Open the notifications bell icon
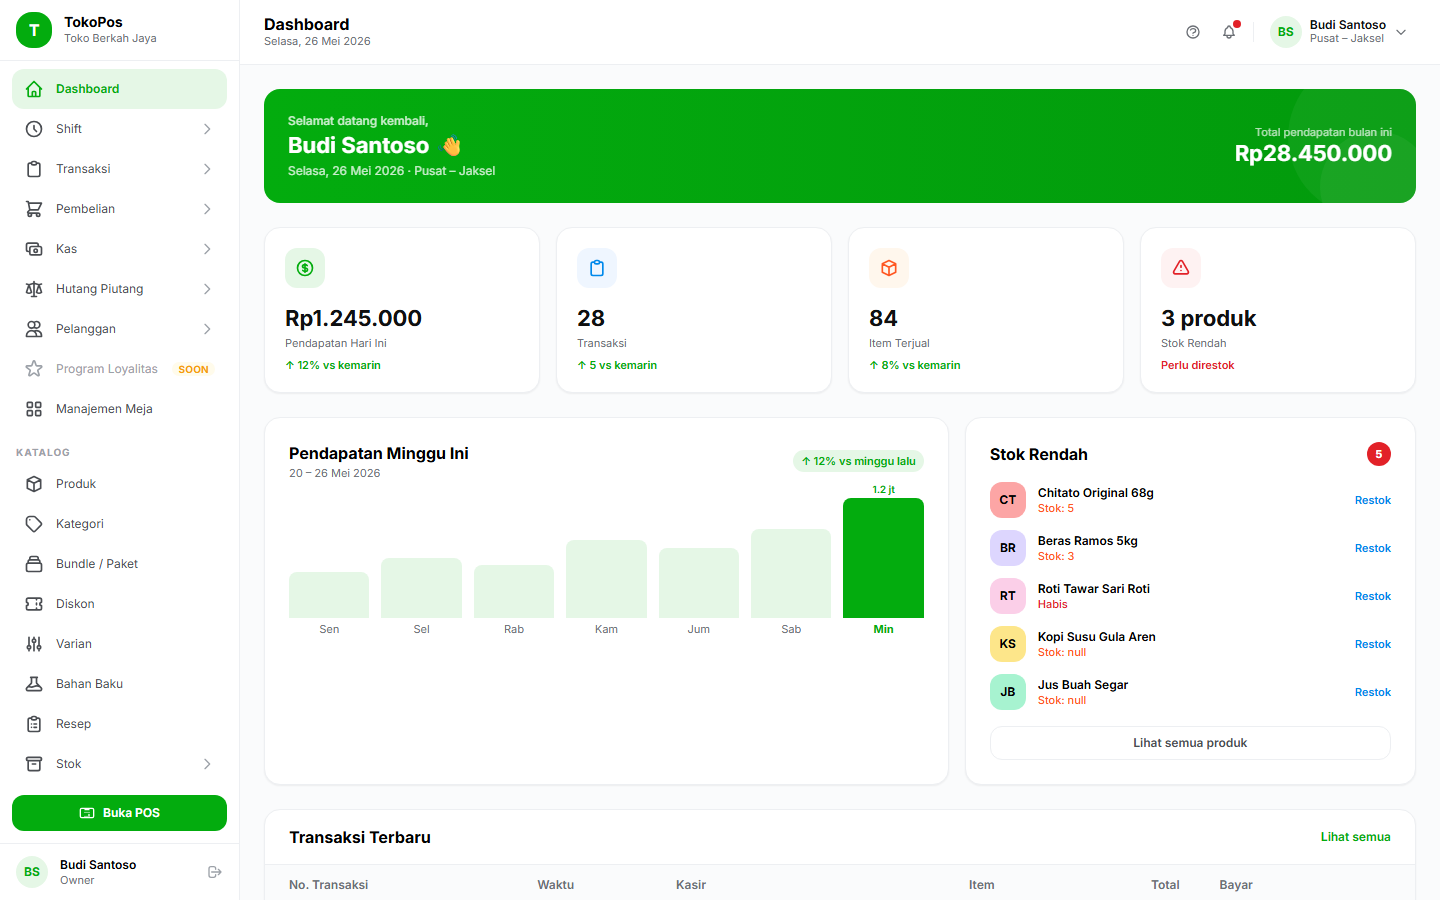Screen dimensions: 1440x900 (1229, 32)
